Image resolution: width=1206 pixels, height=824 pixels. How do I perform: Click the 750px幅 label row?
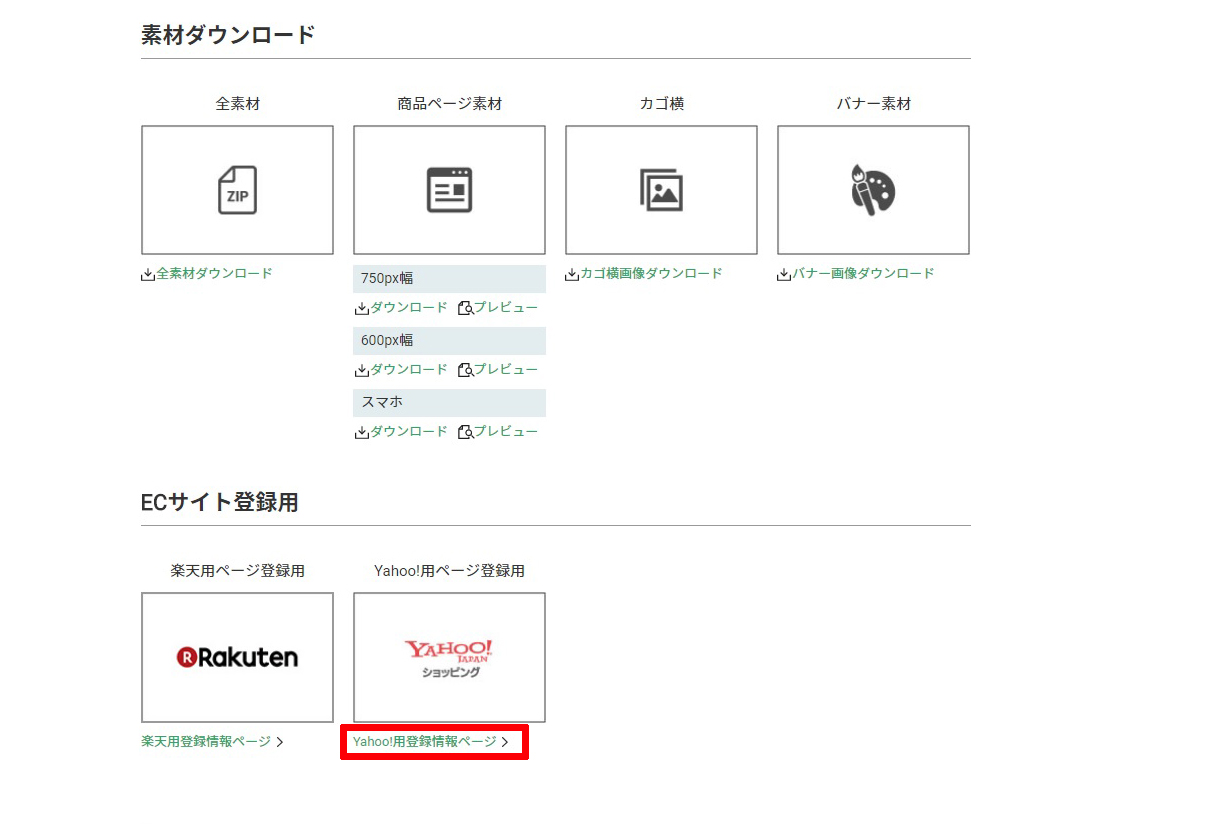click(449, 279)
